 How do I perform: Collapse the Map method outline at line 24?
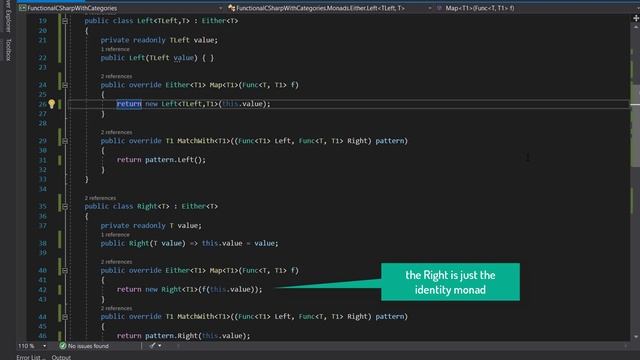[x=65, y=85]
